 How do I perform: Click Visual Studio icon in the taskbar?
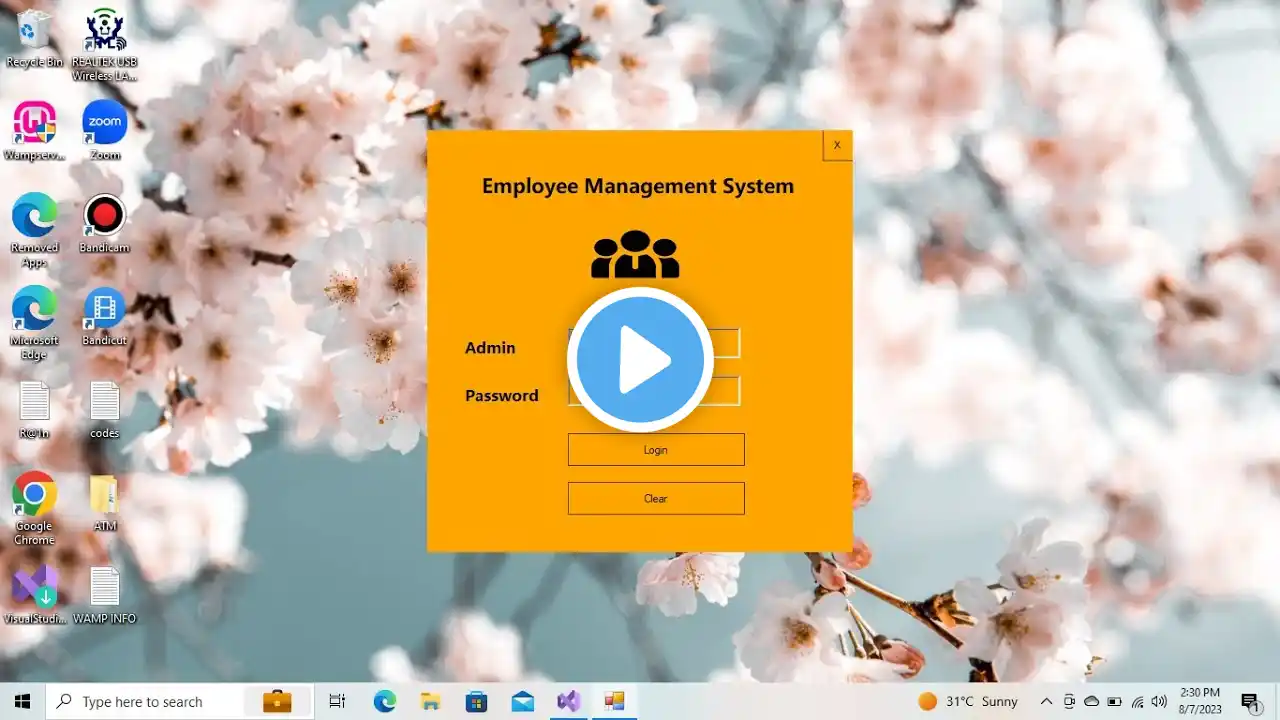[x=569, y=701]
